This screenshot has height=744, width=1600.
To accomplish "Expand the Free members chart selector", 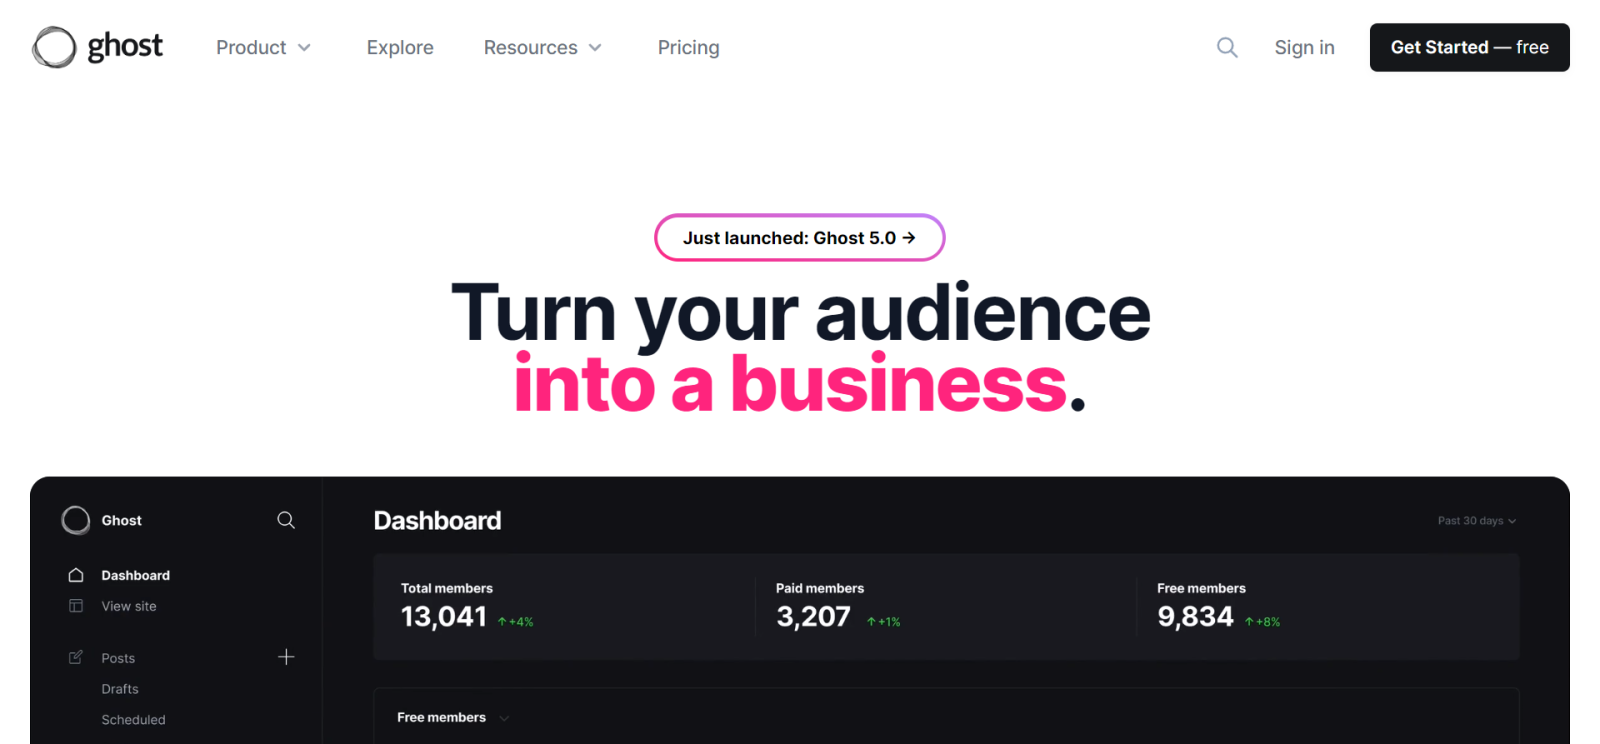I will point(450,717).
